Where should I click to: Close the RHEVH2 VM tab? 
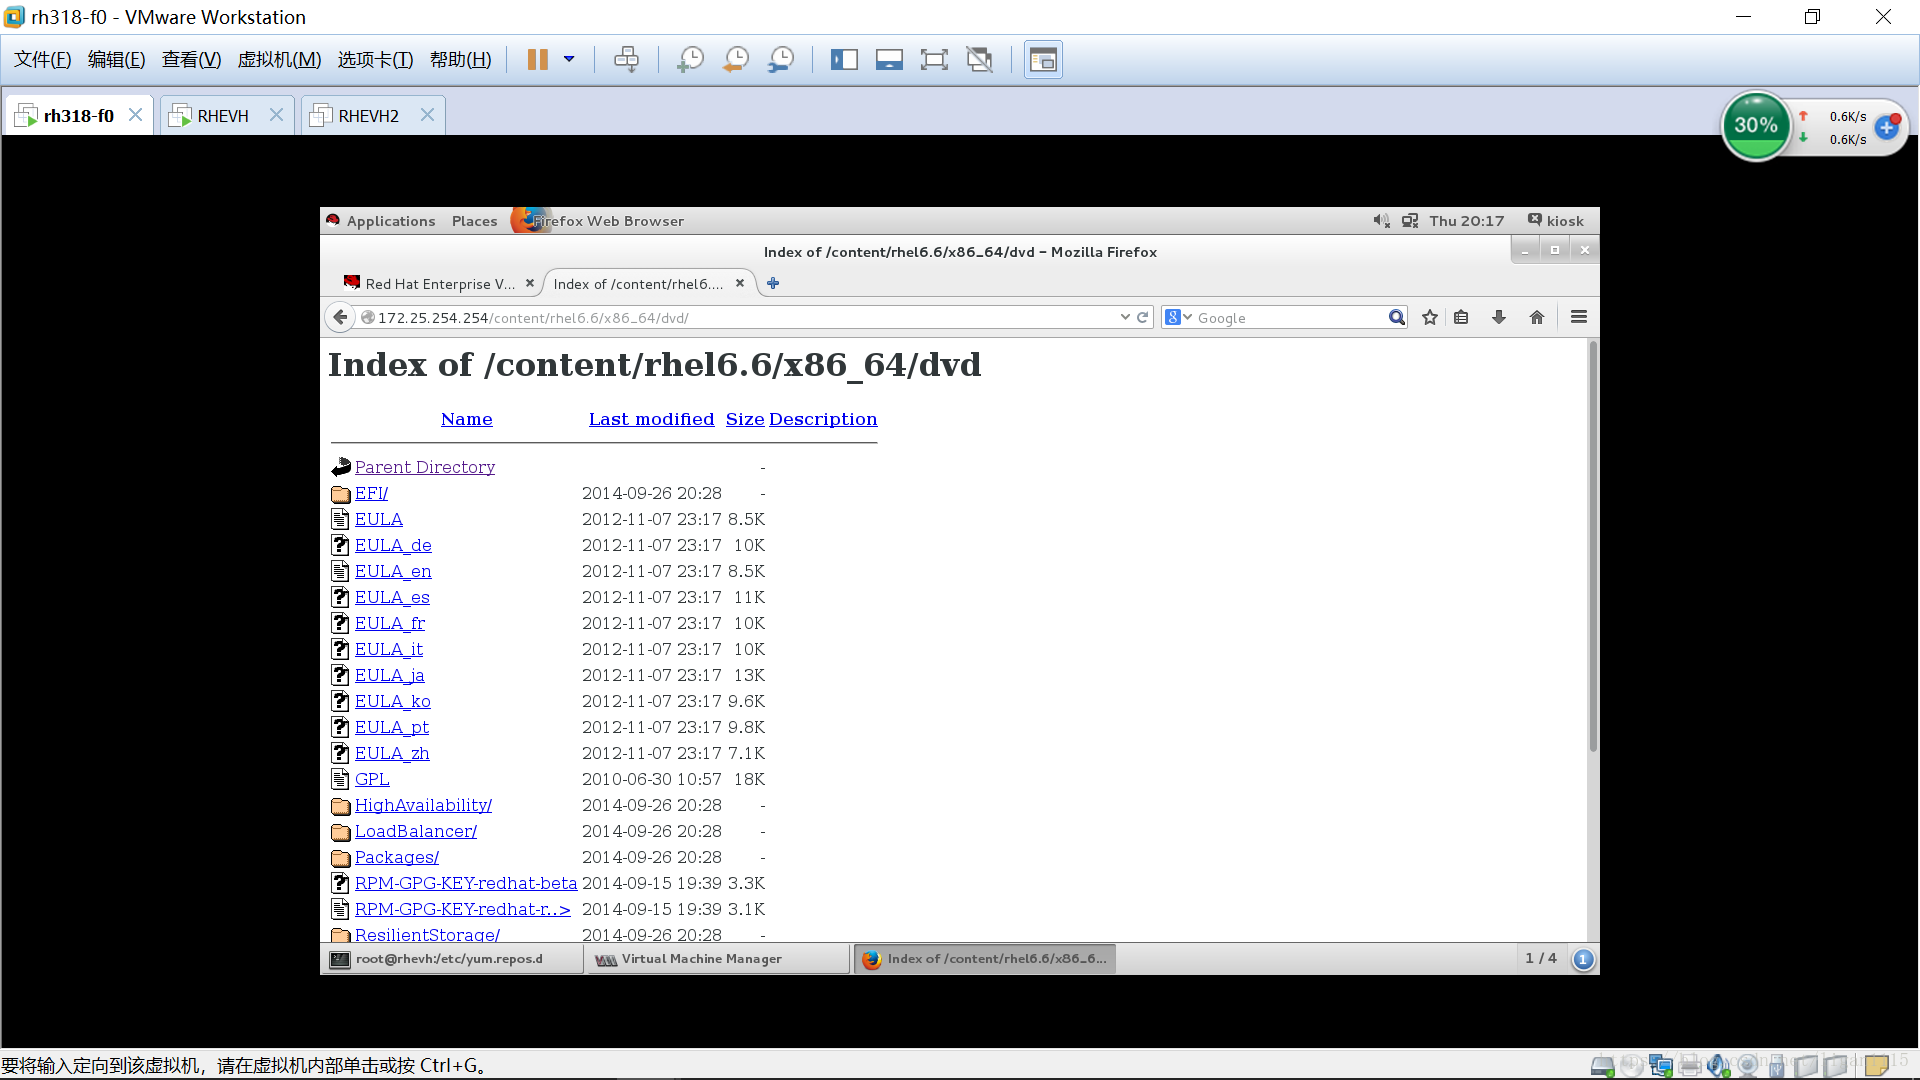click(427, 115)
